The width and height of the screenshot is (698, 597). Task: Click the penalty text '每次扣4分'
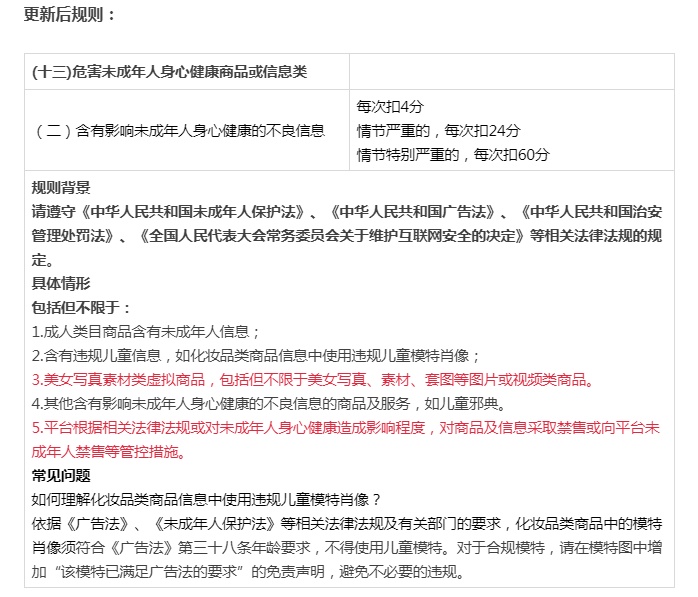pyautogui.click(x=390, y=106)
